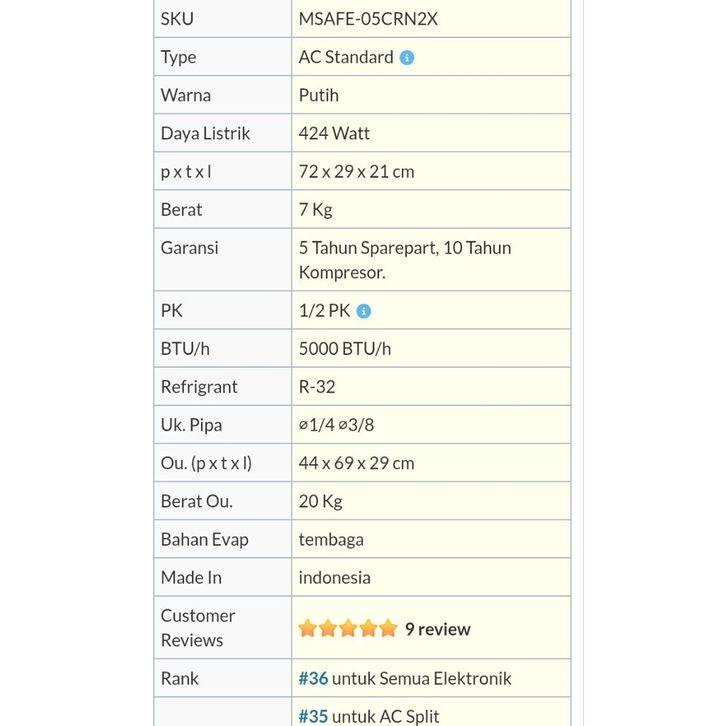
Task: Click the outdoor dimensions 44 x 69 x 29 cm
Action: [x=356, y=463]
